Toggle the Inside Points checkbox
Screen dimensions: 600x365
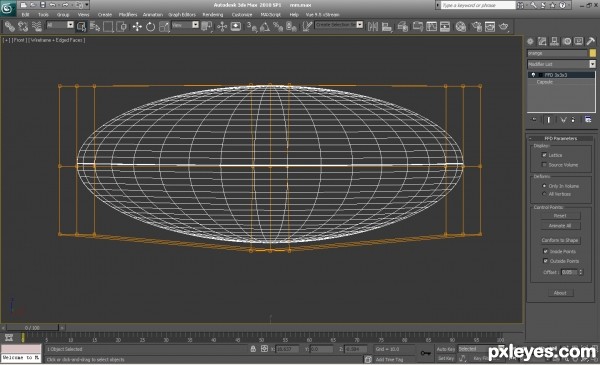click(x=546, y=251)
